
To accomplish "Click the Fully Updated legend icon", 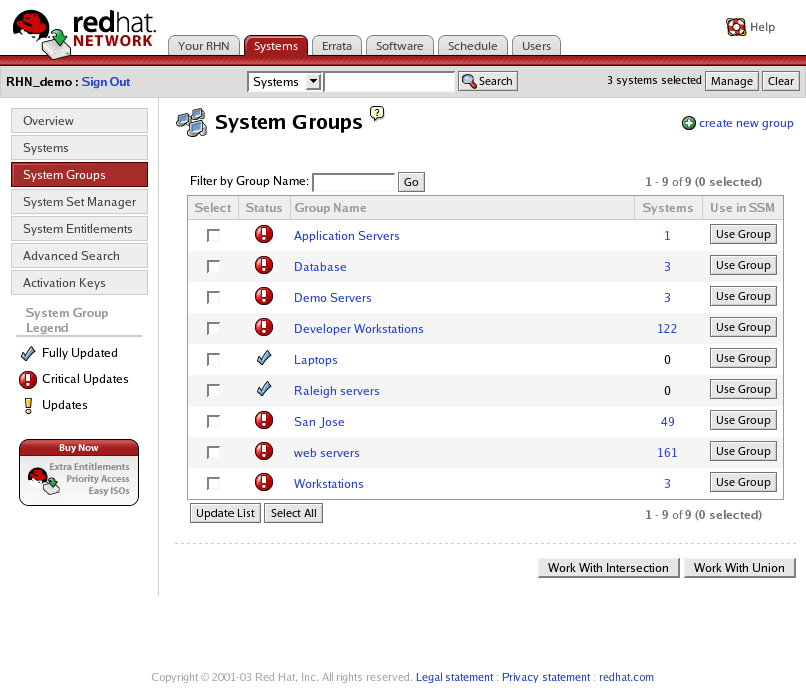I will coord(28,353).
